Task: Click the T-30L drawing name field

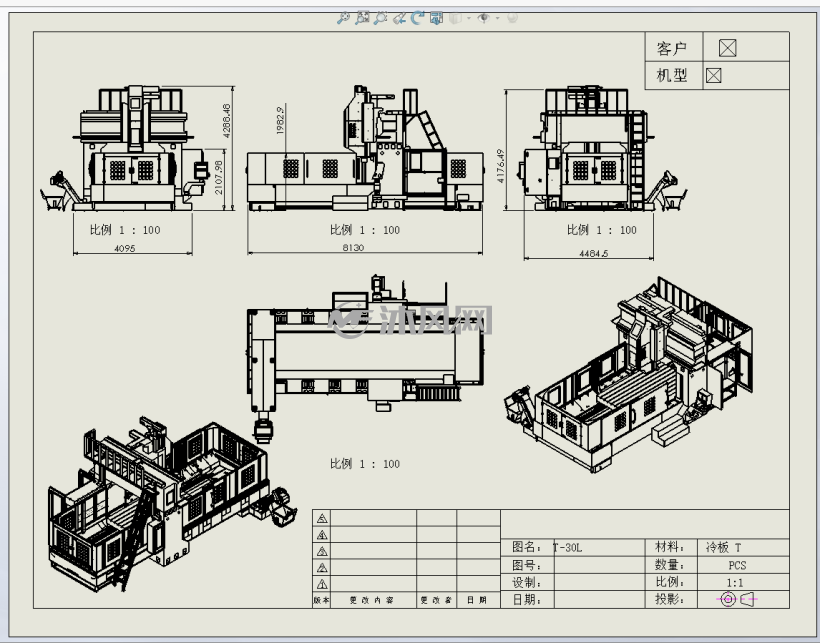Action: [x=599, y=547]
